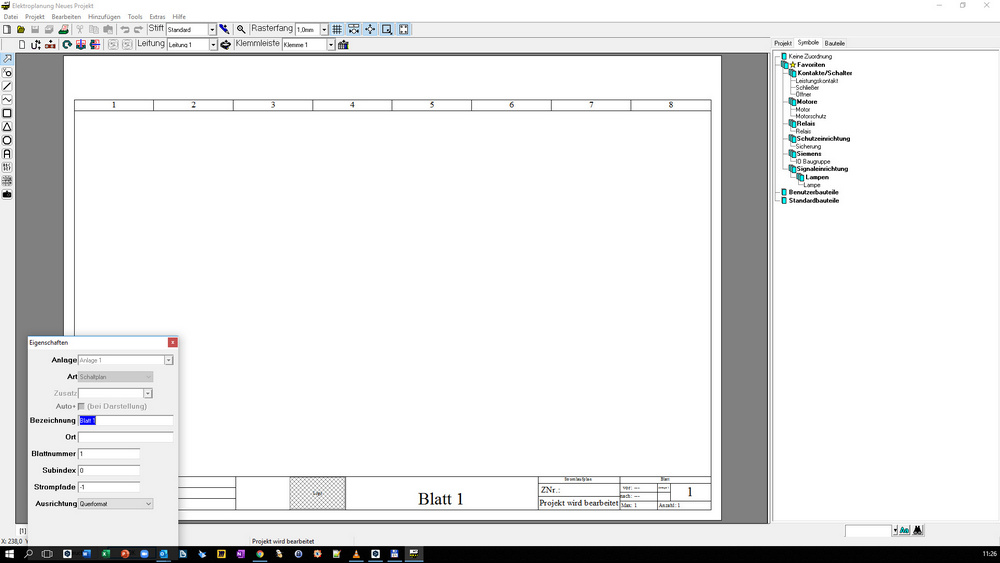Select the line drawing tool
The image size is (1000, 563).
tap(7, 87)
